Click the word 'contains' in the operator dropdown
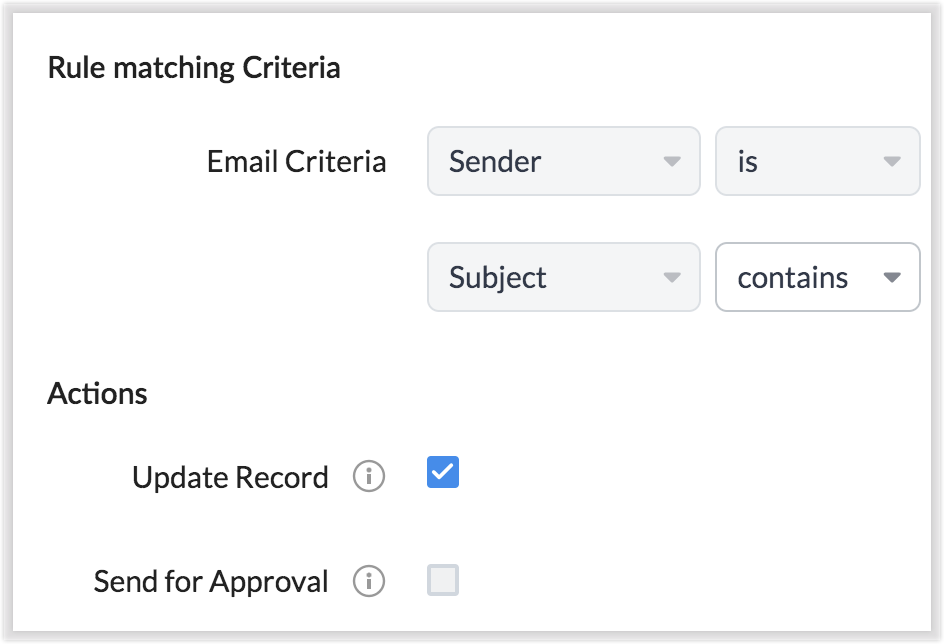944x644 pixels. click(x=792, y=277)
